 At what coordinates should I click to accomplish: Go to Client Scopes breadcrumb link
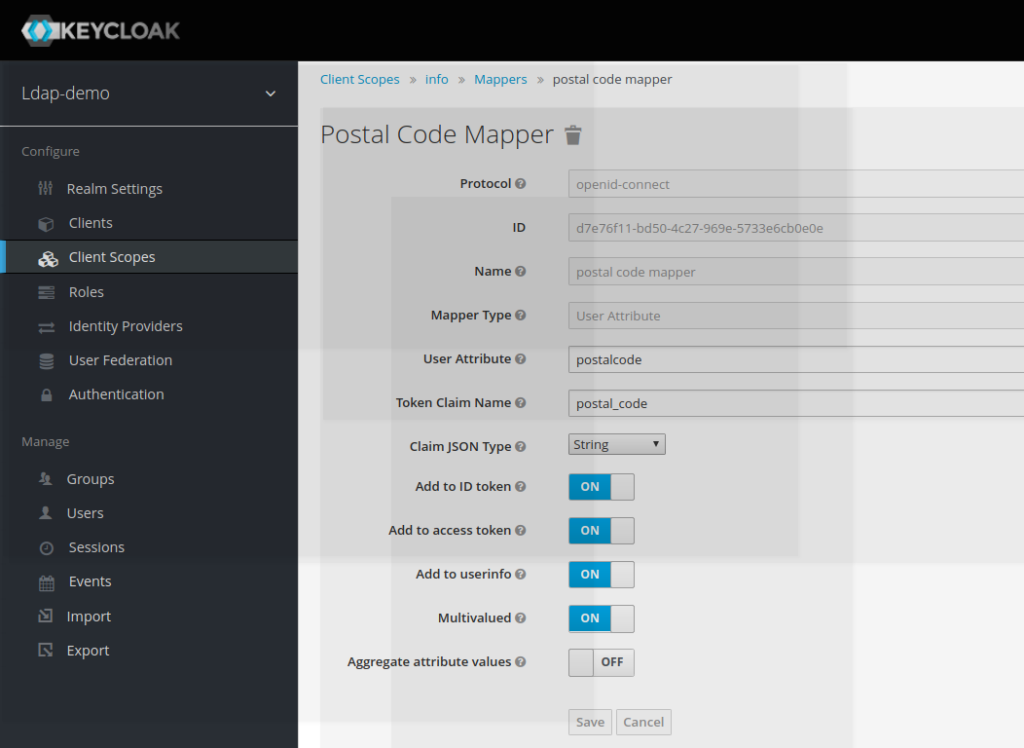[x=360, y=80]
